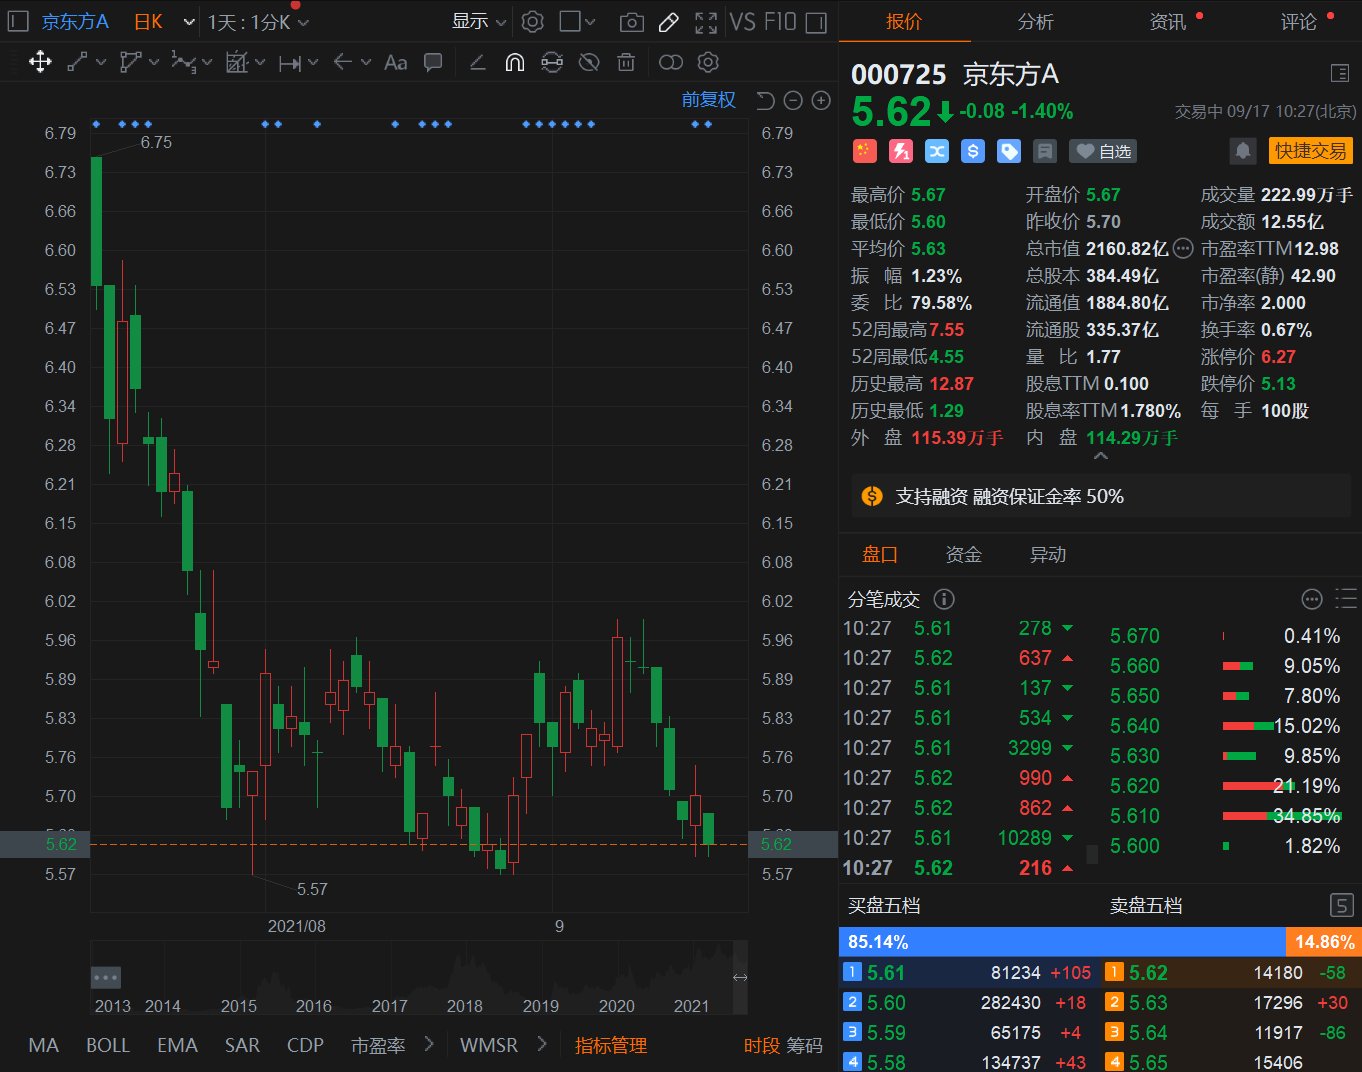
Task: Open the 资金 capital flow tab
Action: [x=963, y=554]
